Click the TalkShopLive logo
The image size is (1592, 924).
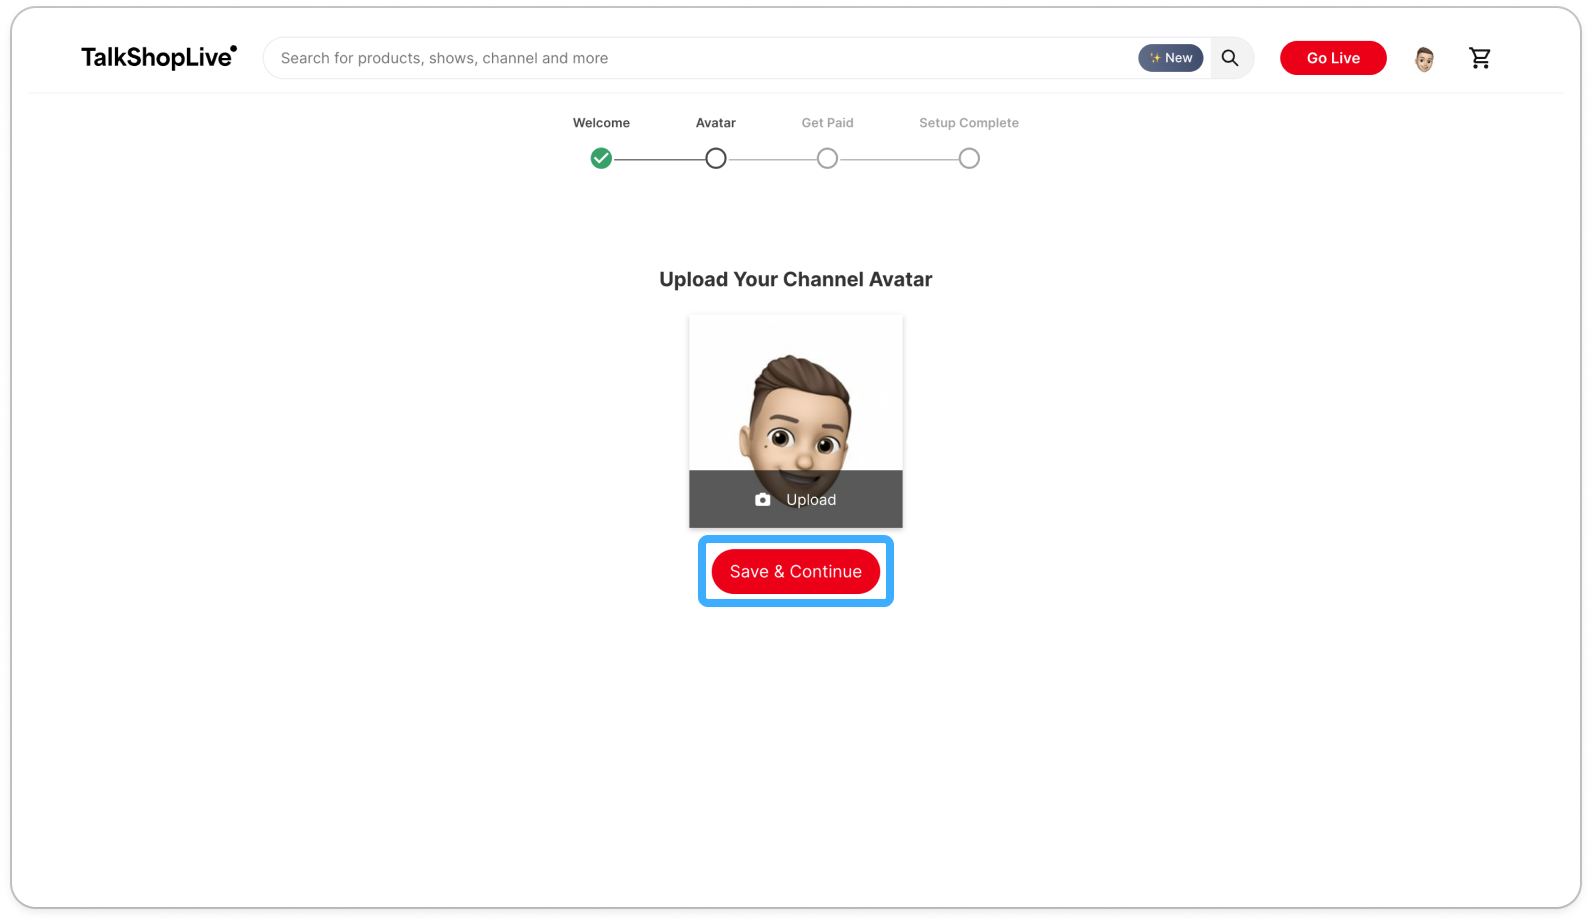(x=159, y=57)
